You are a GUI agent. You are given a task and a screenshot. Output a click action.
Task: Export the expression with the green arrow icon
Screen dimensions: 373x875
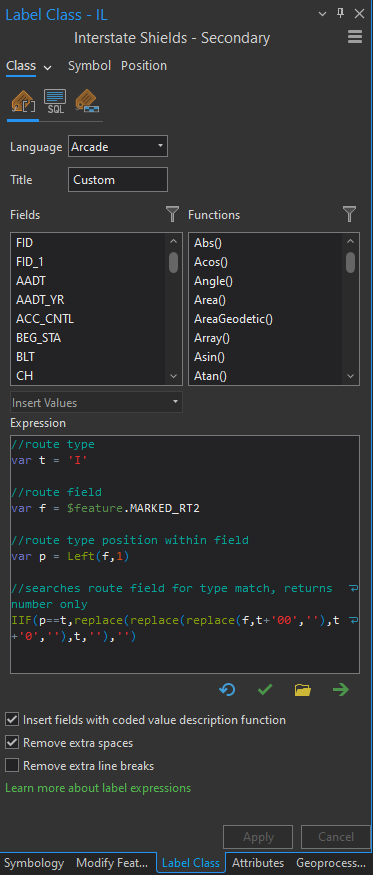(341, 690)
